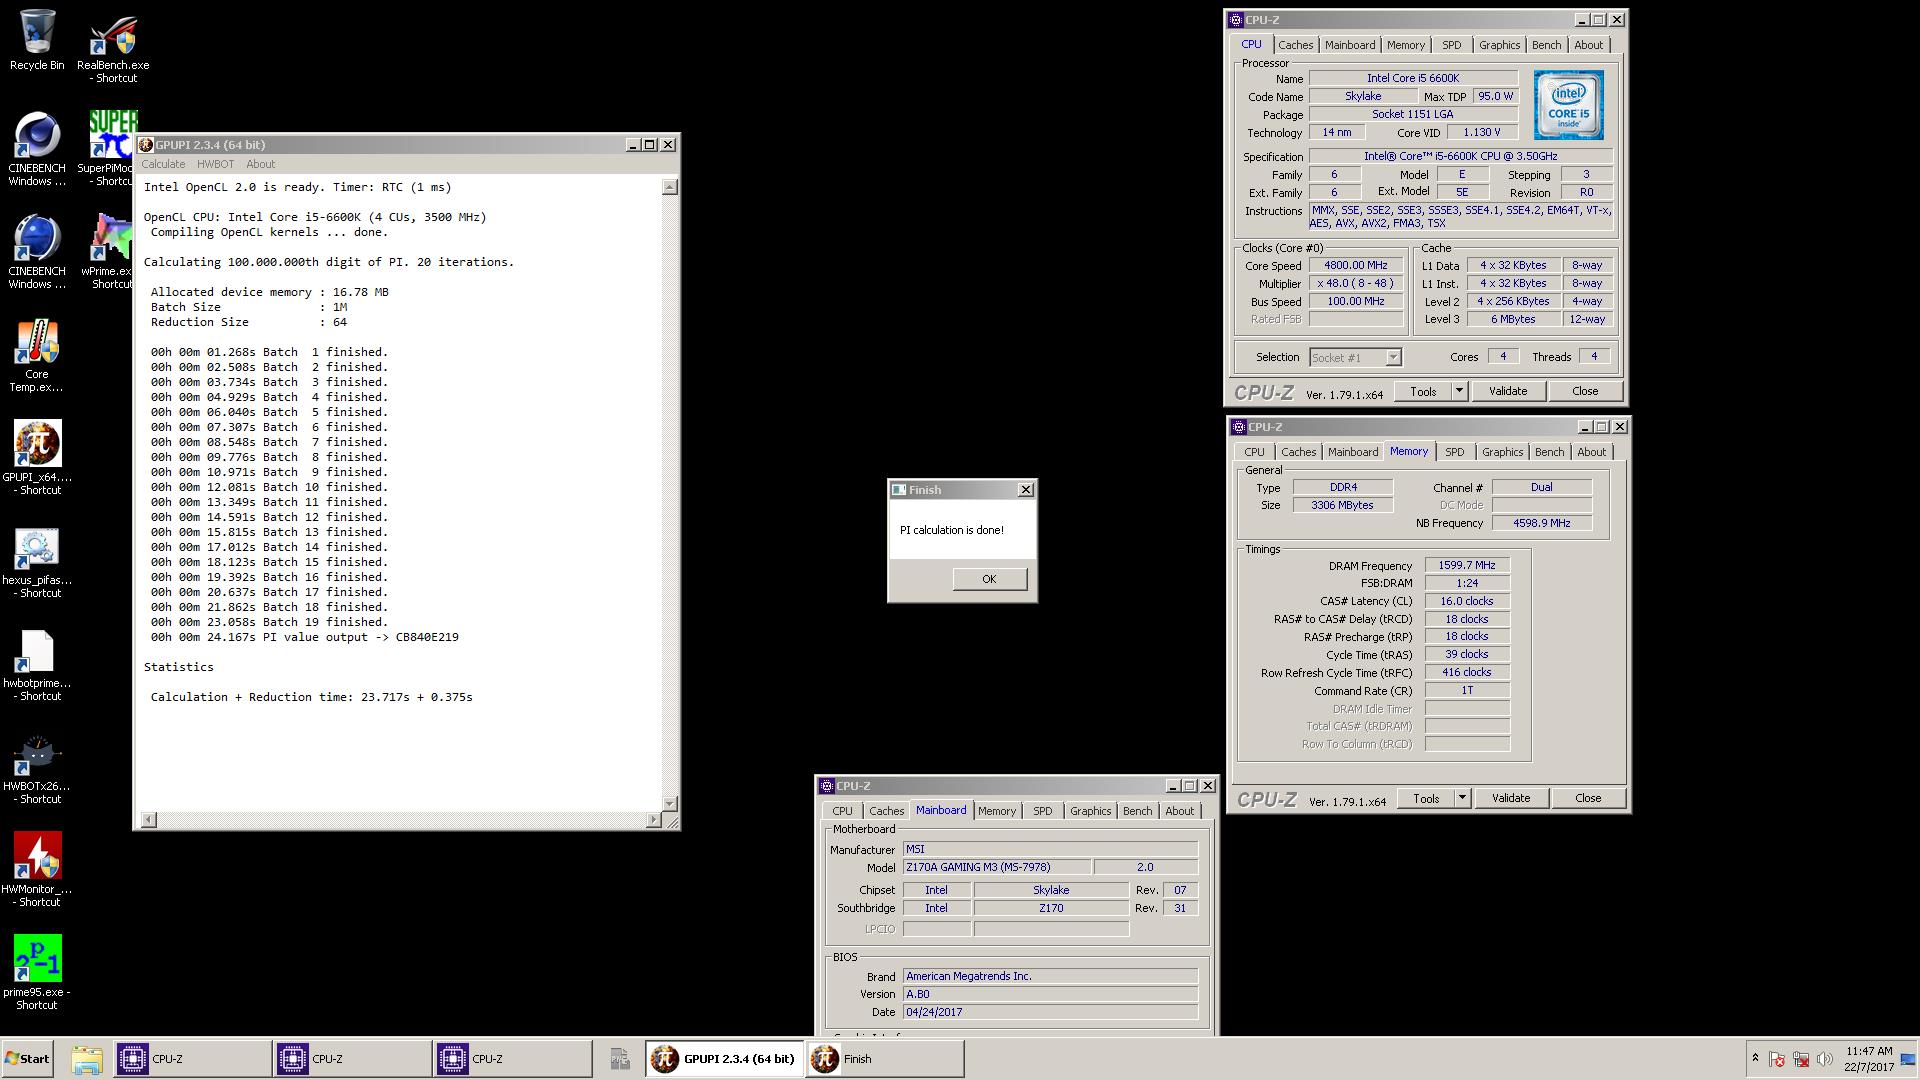Expand Tools dropdown arrow in CPU tab window
This screenshot has height=1080, width=1920.
point(1458,391)
